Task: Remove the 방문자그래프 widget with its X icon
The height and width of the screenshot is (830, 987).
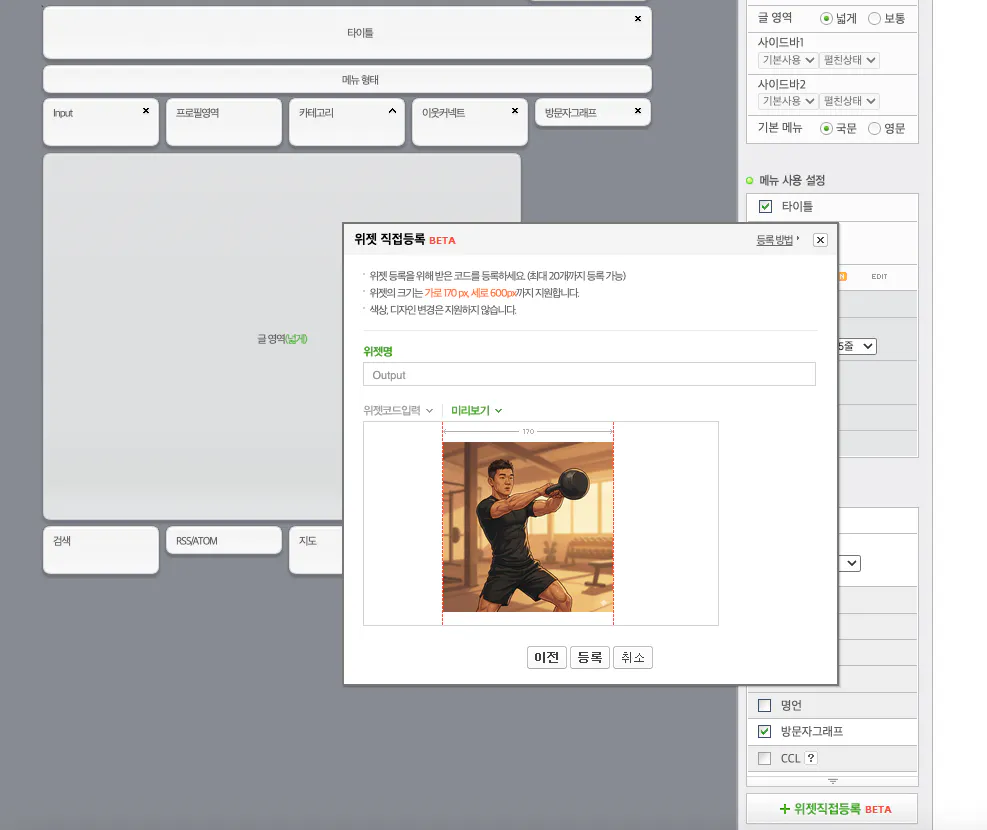Action: (x=638, y=111)
